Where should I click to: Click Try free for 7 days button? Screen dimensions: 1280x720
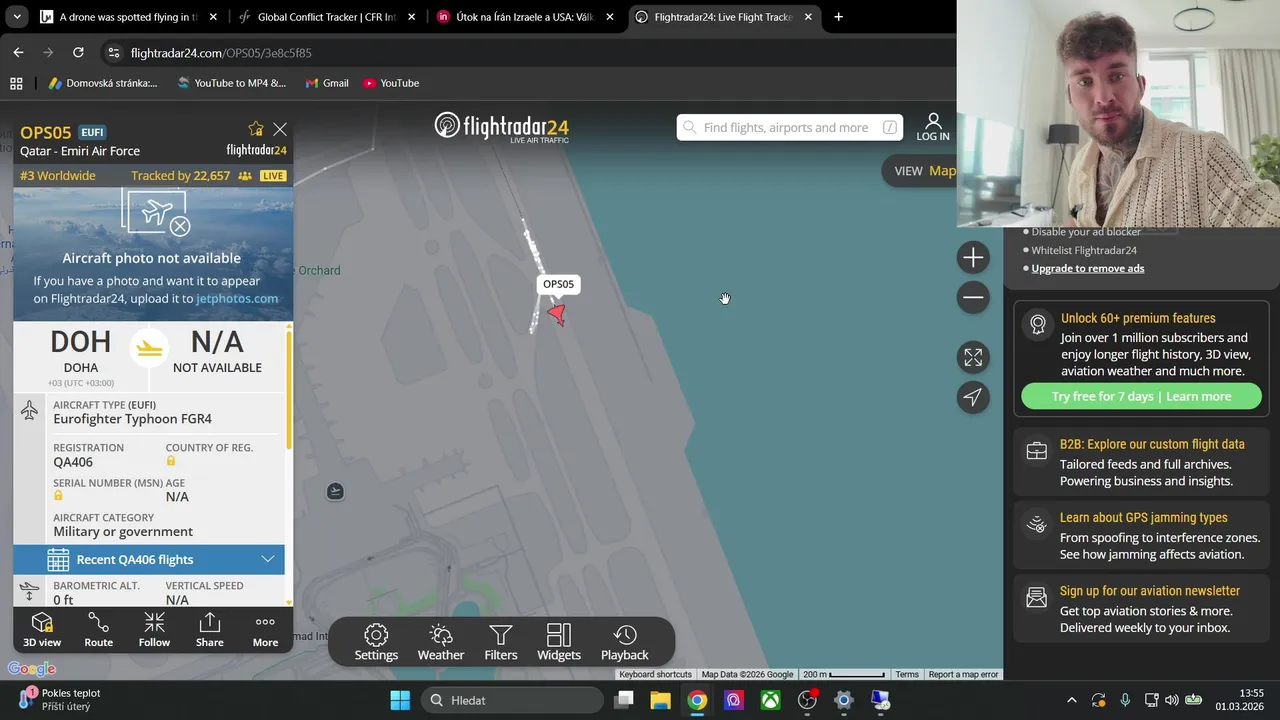[1141, 396]
